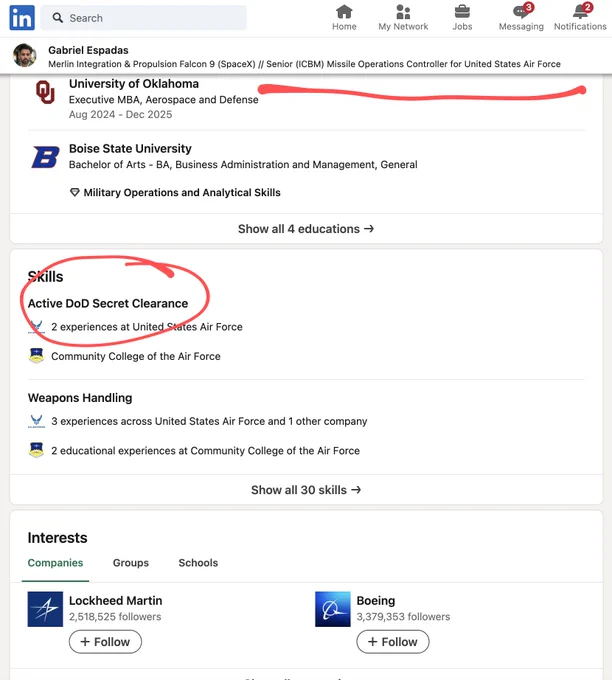Click inside the Search field
The image size is (612, 680).
click(144, 18)
